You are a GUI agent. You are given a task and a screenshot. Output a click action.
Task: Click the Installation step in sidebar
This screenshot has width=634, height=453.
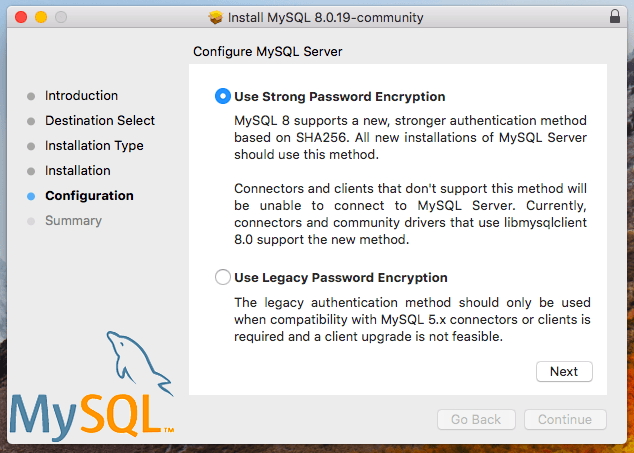click(78, 171)
